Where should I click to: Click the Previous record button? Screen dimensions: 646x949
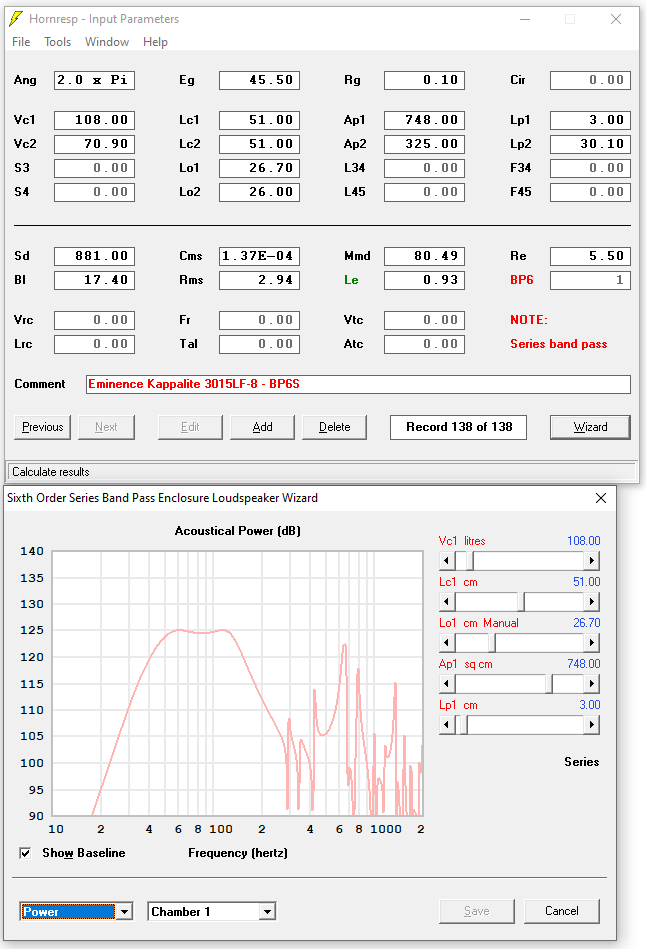click(x=42, y=427)
